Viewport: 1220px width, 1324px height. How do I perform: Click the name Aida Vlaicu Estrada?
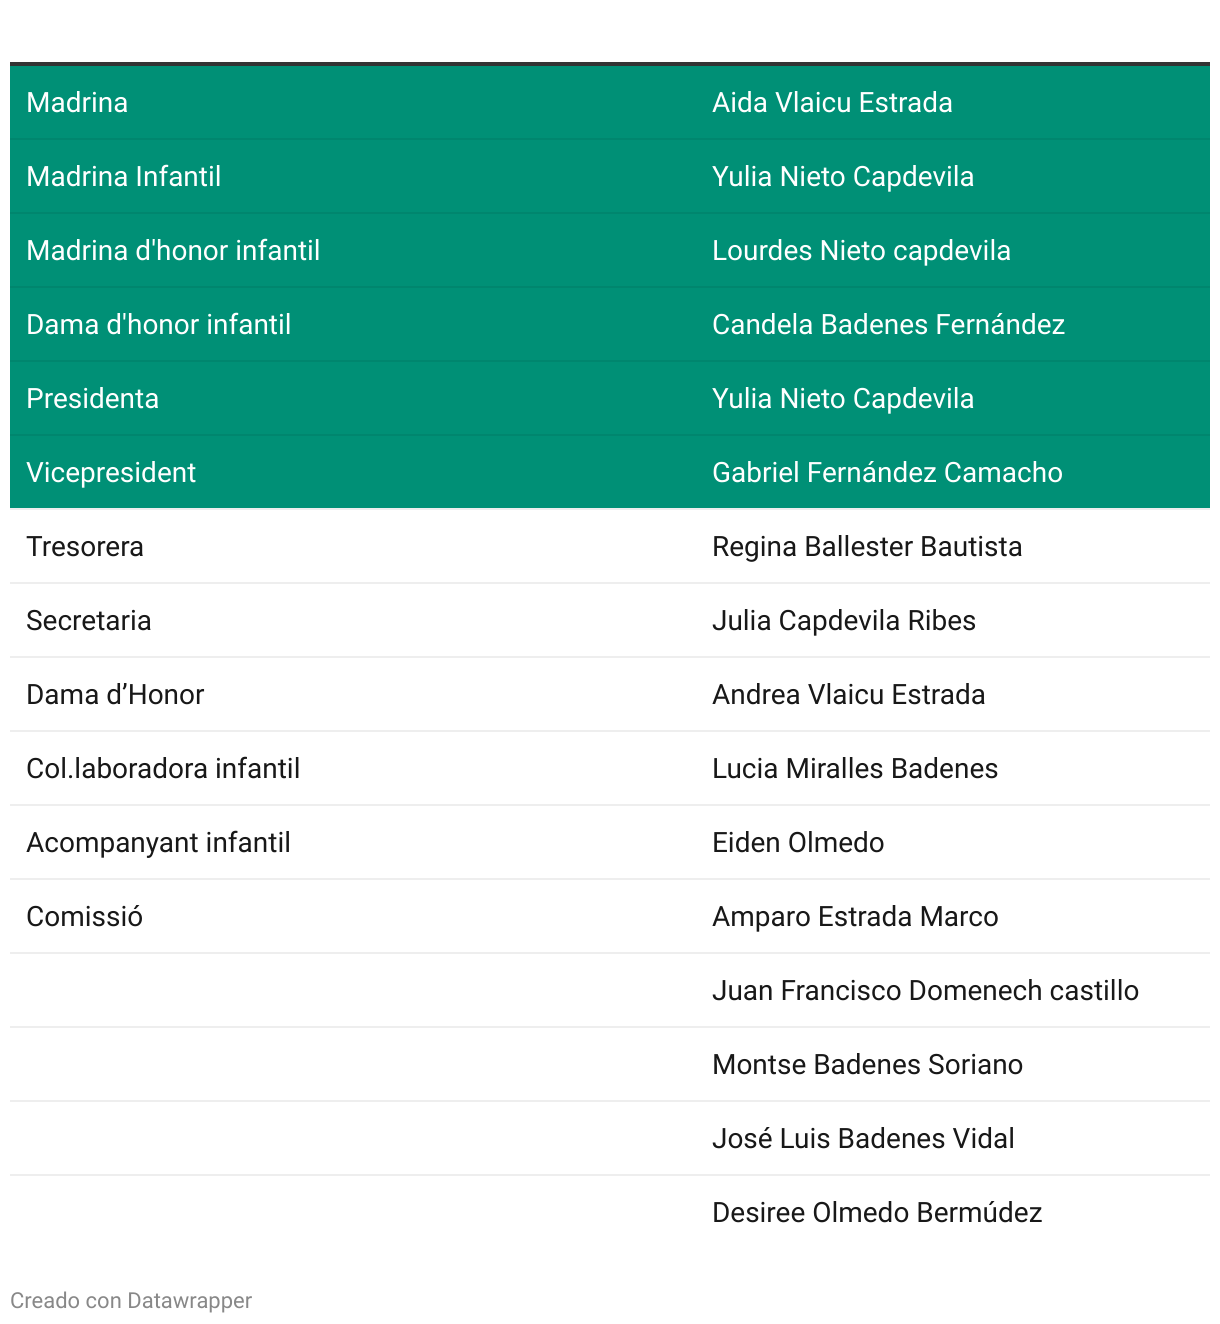click(x=831, y=103)
